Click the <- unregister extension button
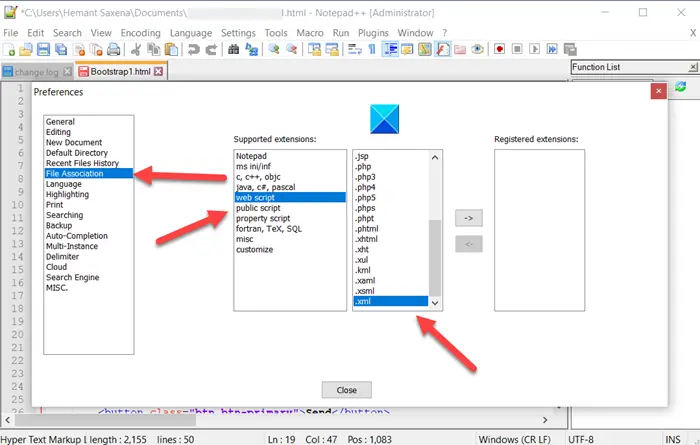 469,244
